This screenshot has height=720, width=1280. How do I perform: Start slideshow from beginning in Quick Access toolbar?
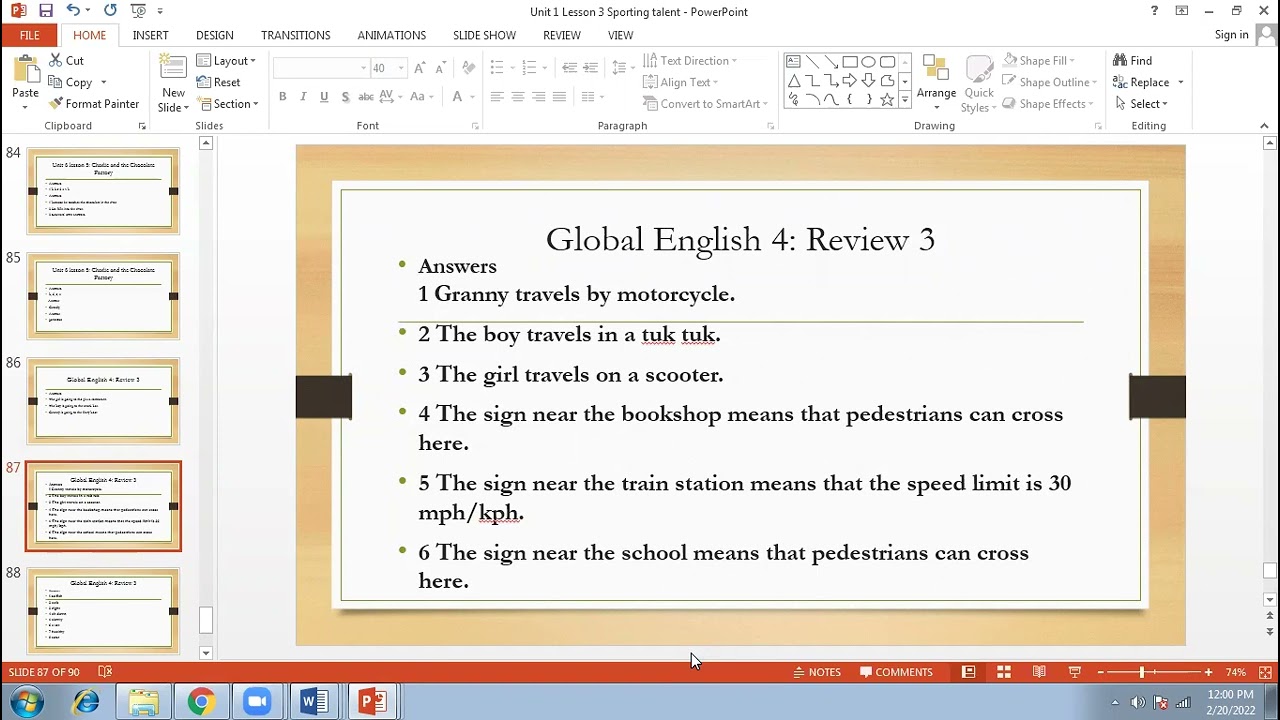tap(138, 11)
